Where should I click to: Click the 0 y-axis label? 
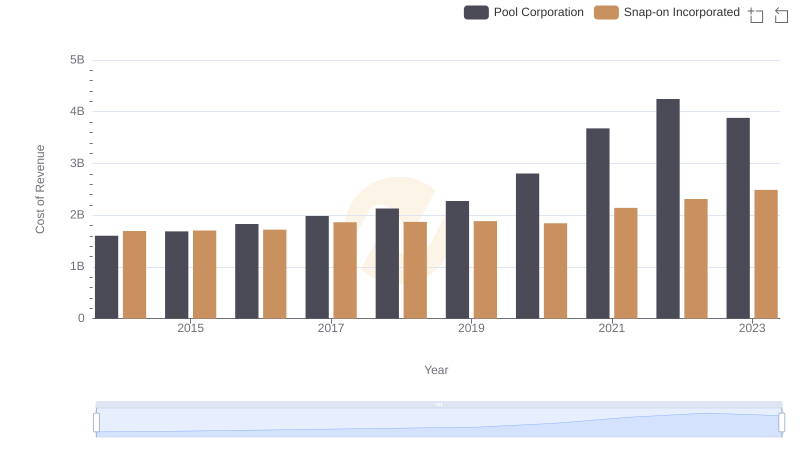(x=81, y=318)
